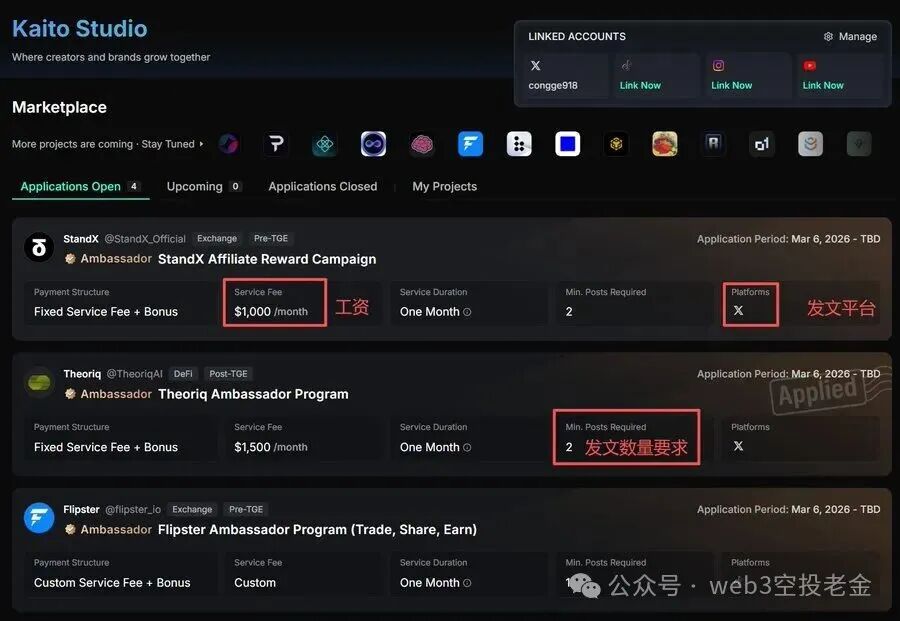This screenshot has width=900, height=621.
Task: Click the Pre-TGE tag on StandX card
Action: (x=271, y=238)
